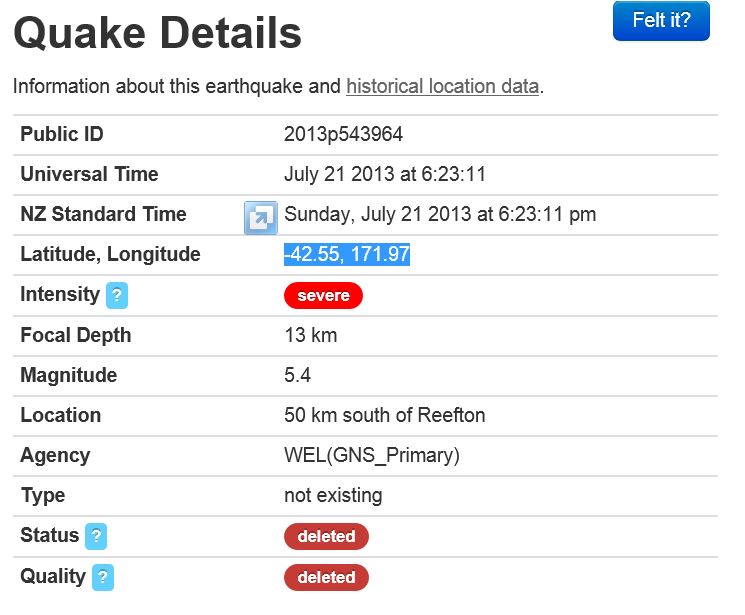Click the "Latitude, Longitude" row label
Image resolution: width=745 pixels, height=615 pixels.
(110, 254)
